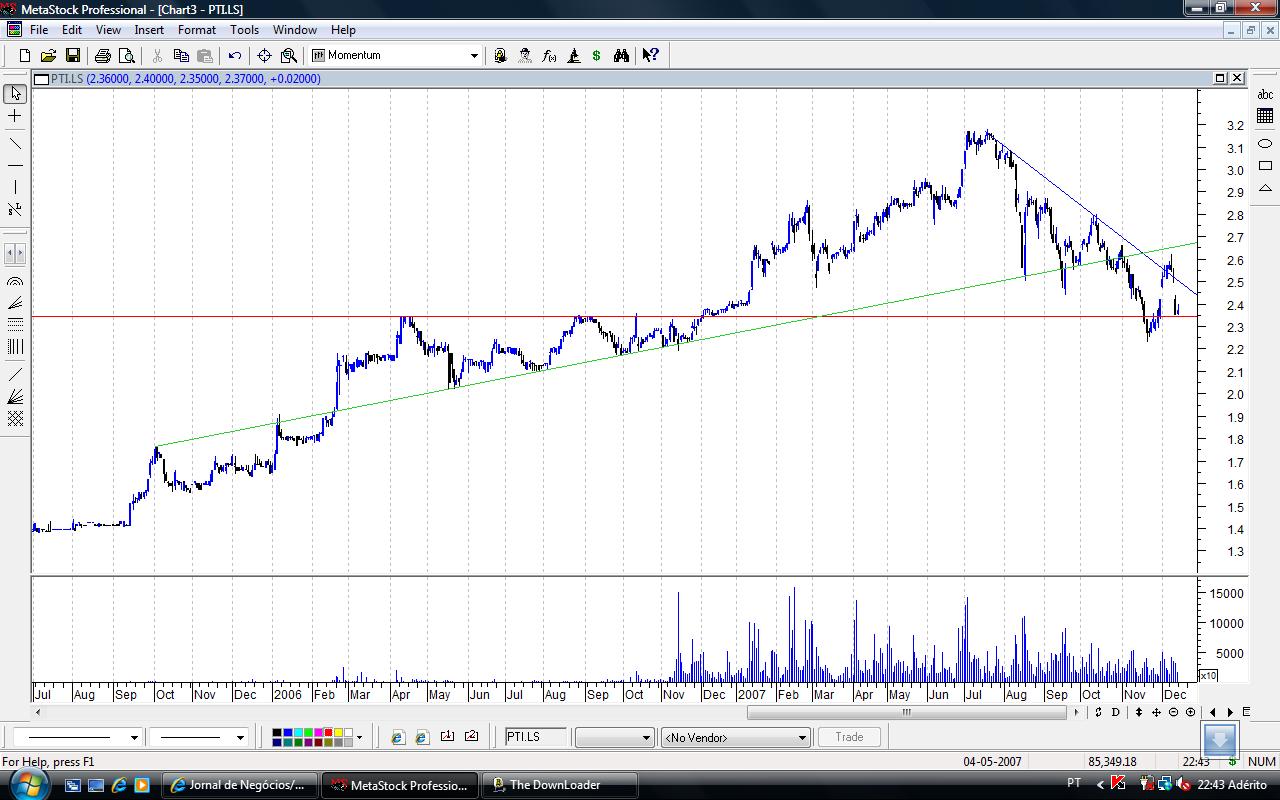Open the System Tester microscope icon
The width and height of the screenshot is (1280, 800).
(x=574, y=56)
